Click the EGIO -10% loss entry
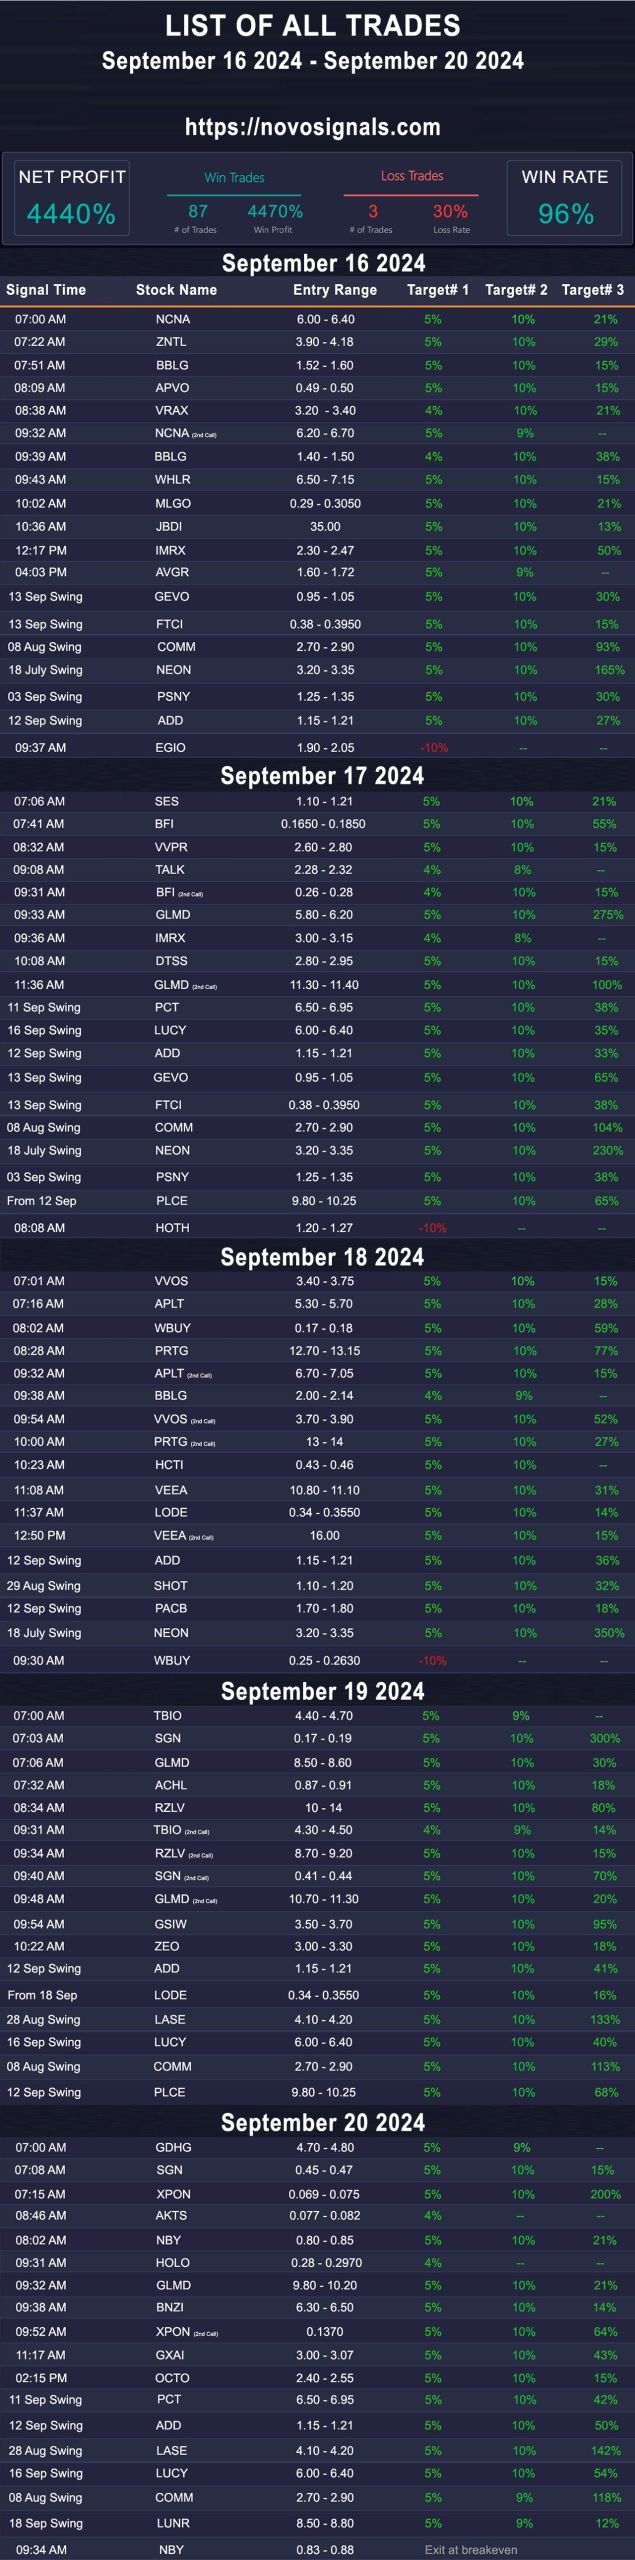The height and width of the screenshot is (2560, 635). coord(434,747)
